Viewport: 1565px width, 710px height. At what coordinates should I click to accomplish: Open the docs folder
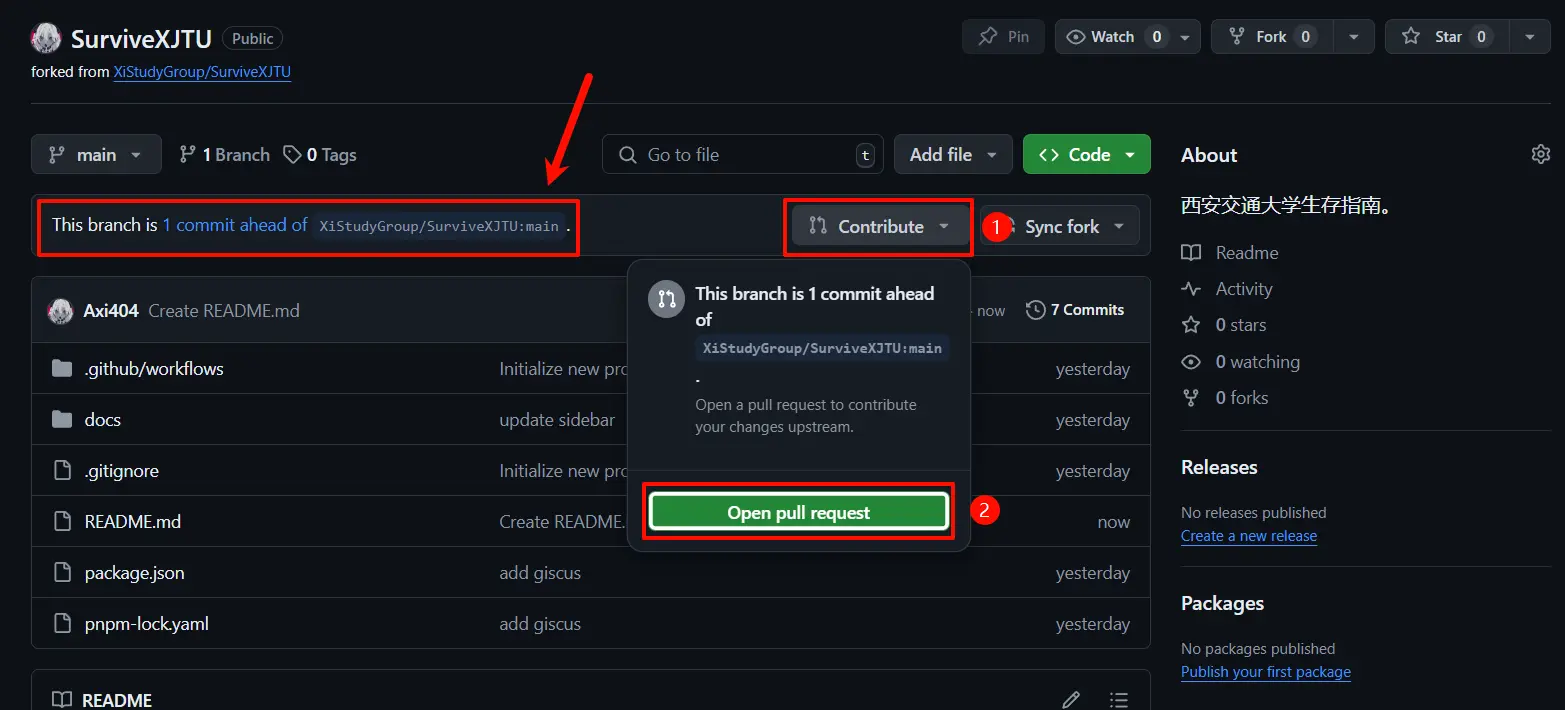pos(103,420)
